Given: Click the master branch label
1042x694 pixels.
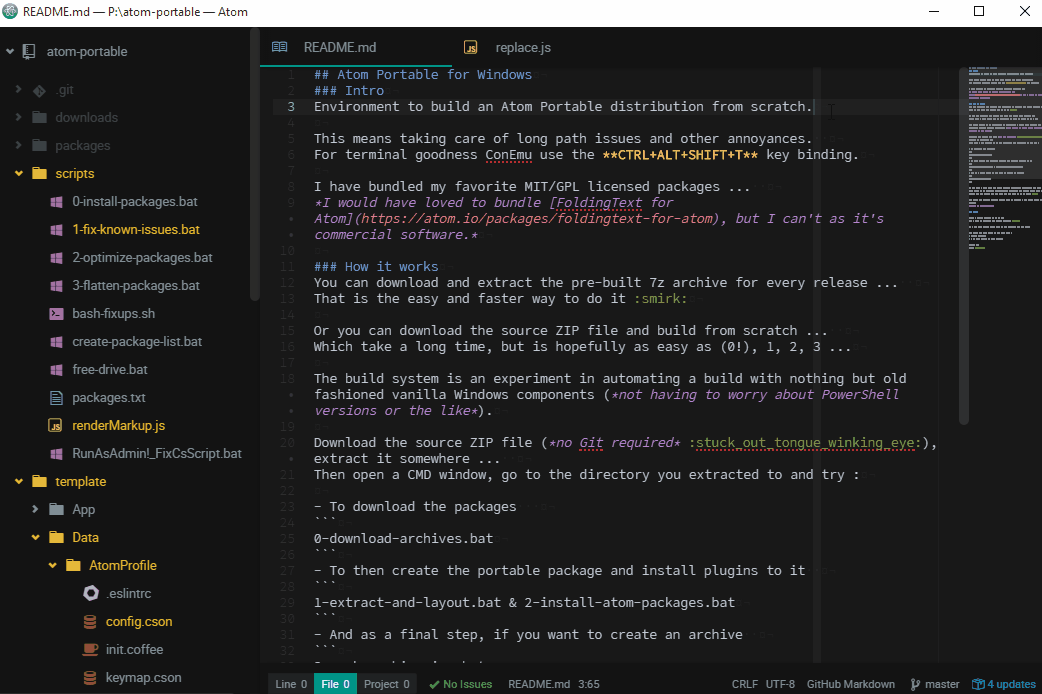Looking at the screenshot, I should point(942,684).
